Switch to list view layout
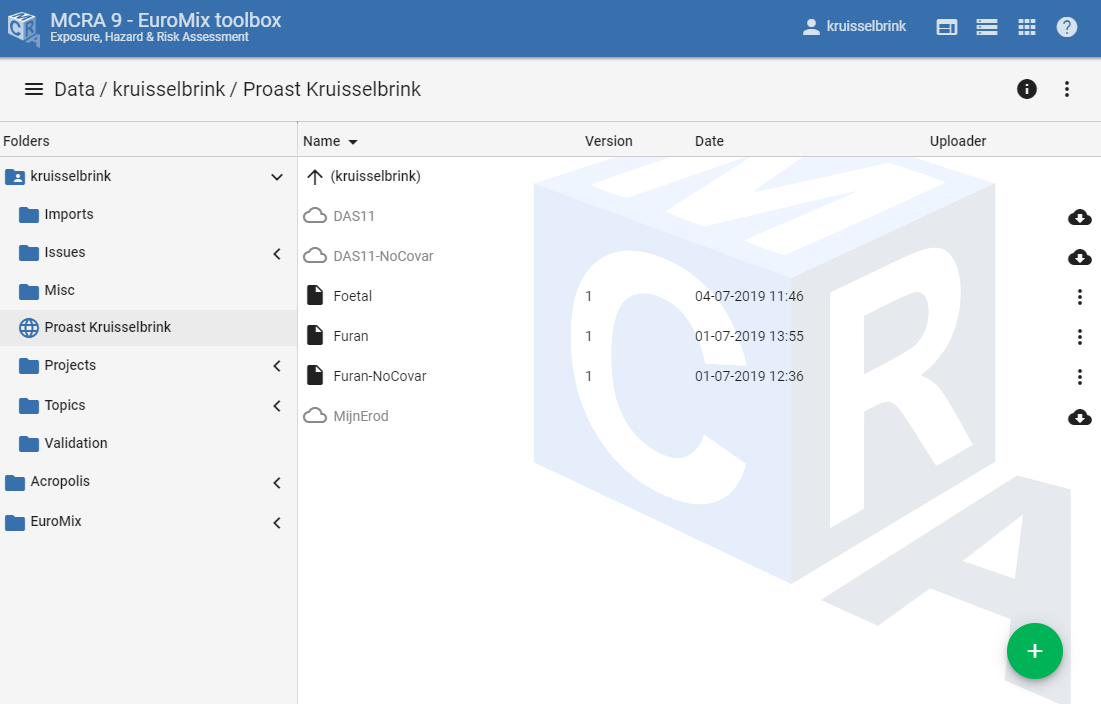 pyautogui.click(x=986, y=27)
